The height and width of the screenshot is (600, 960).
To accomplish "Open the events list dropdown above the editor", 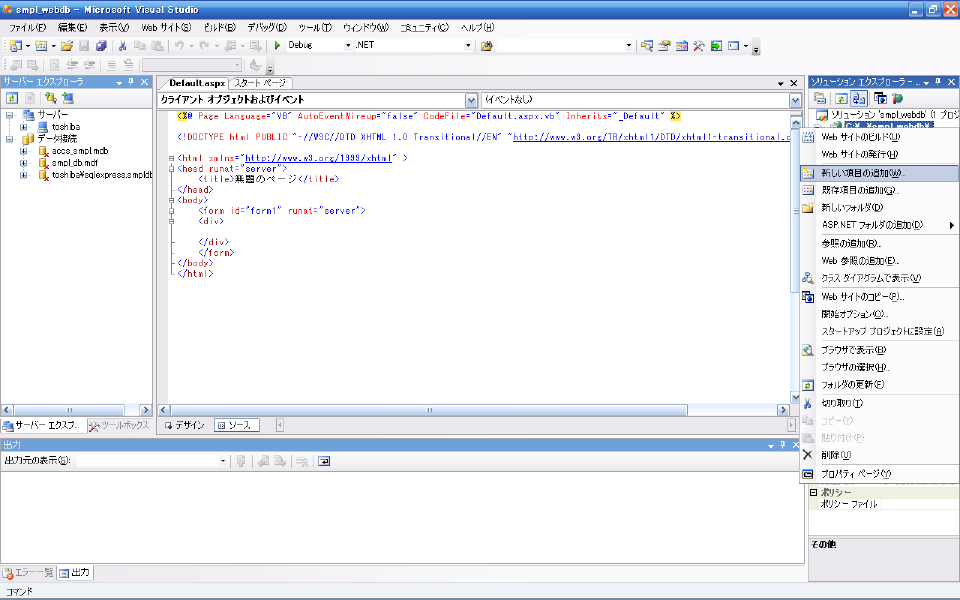I will 795,100.
